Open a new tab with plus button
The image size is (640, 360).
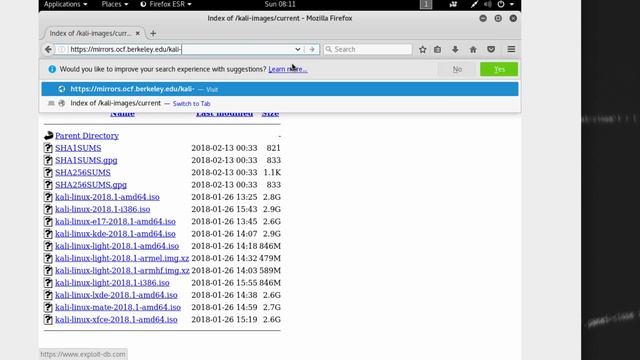153,33
